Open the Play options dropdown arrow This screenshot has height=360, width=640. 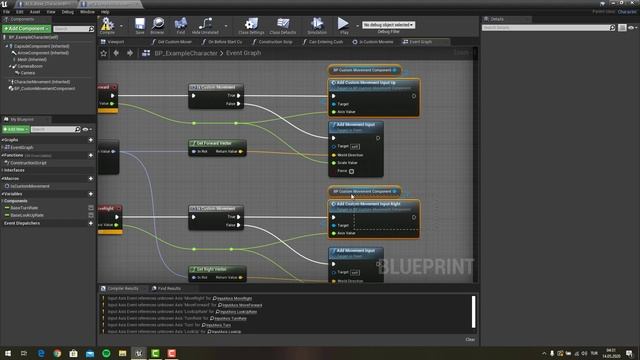click(357, 26)
